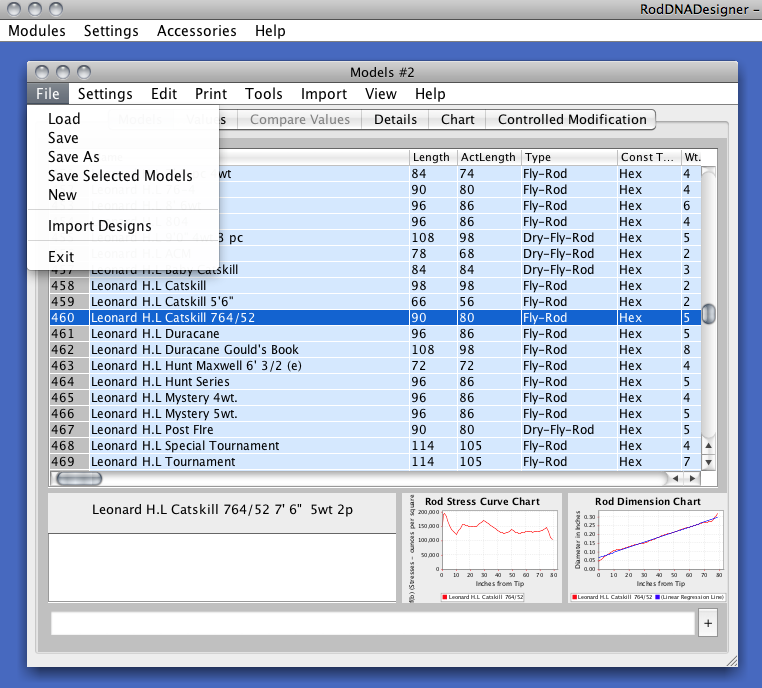Image resolution: width=762 pixels, height=688 pixels.
Task: Select row Leonard H.L Special Tournament
Action: [375, 446]
